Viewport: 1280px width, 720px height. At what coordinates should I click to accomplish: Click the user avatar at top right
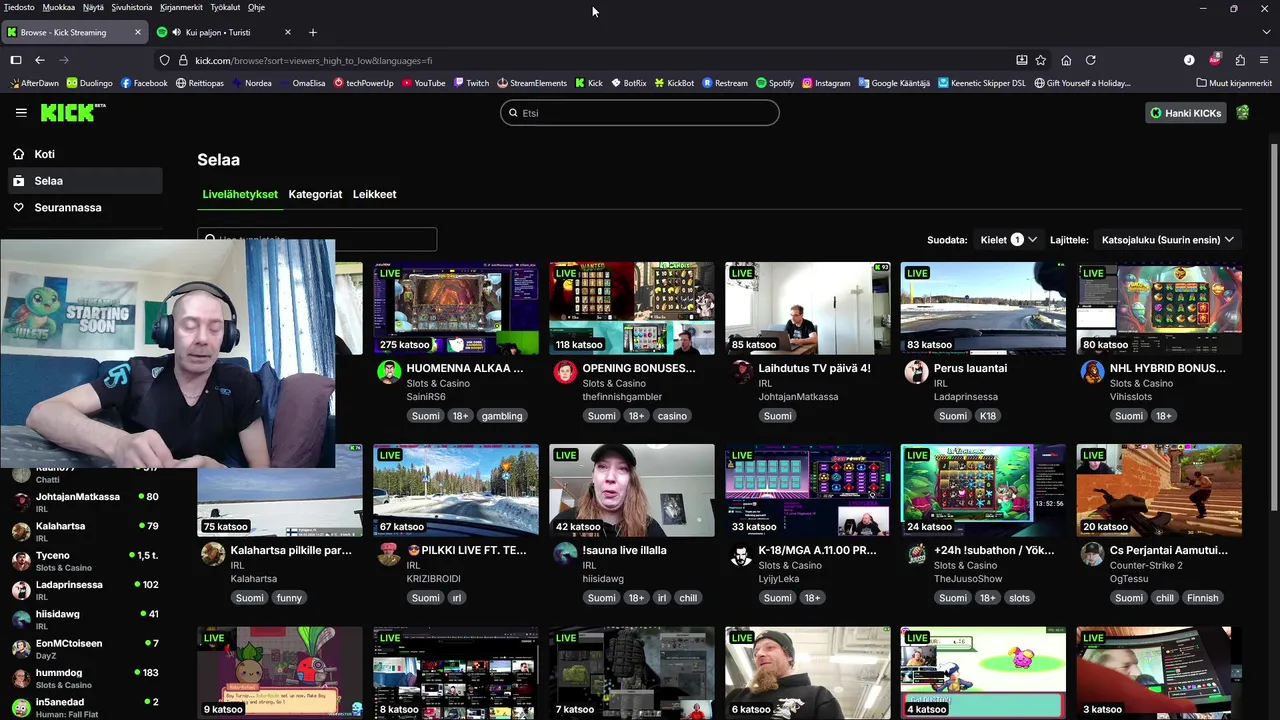[x=1243, y=113]
